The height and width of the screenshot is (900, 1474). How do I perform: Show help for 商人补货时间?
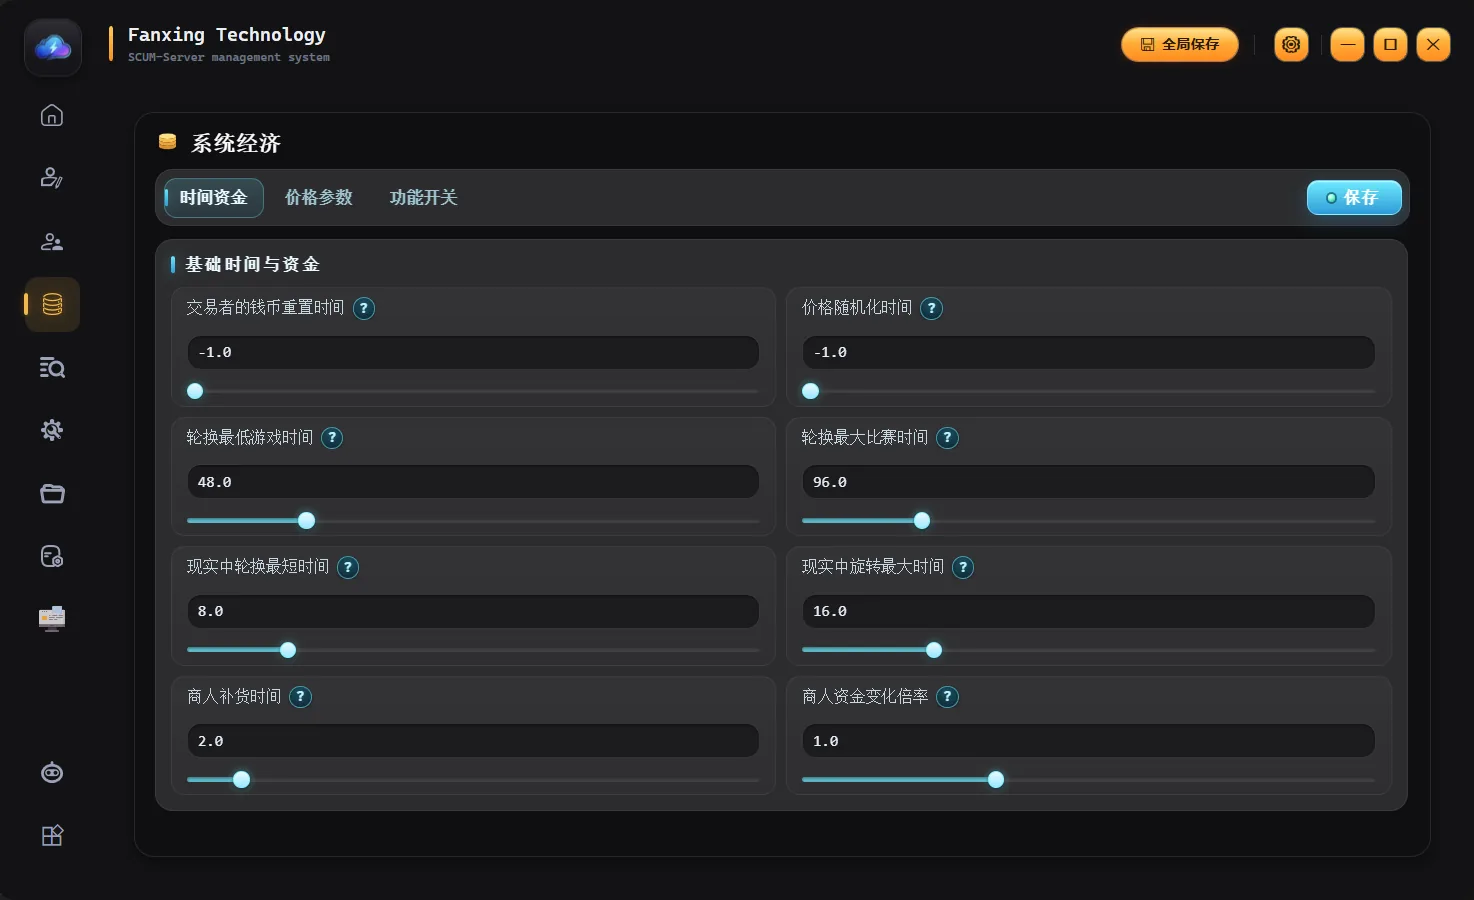pyautogui.click(x=300, y=697)
